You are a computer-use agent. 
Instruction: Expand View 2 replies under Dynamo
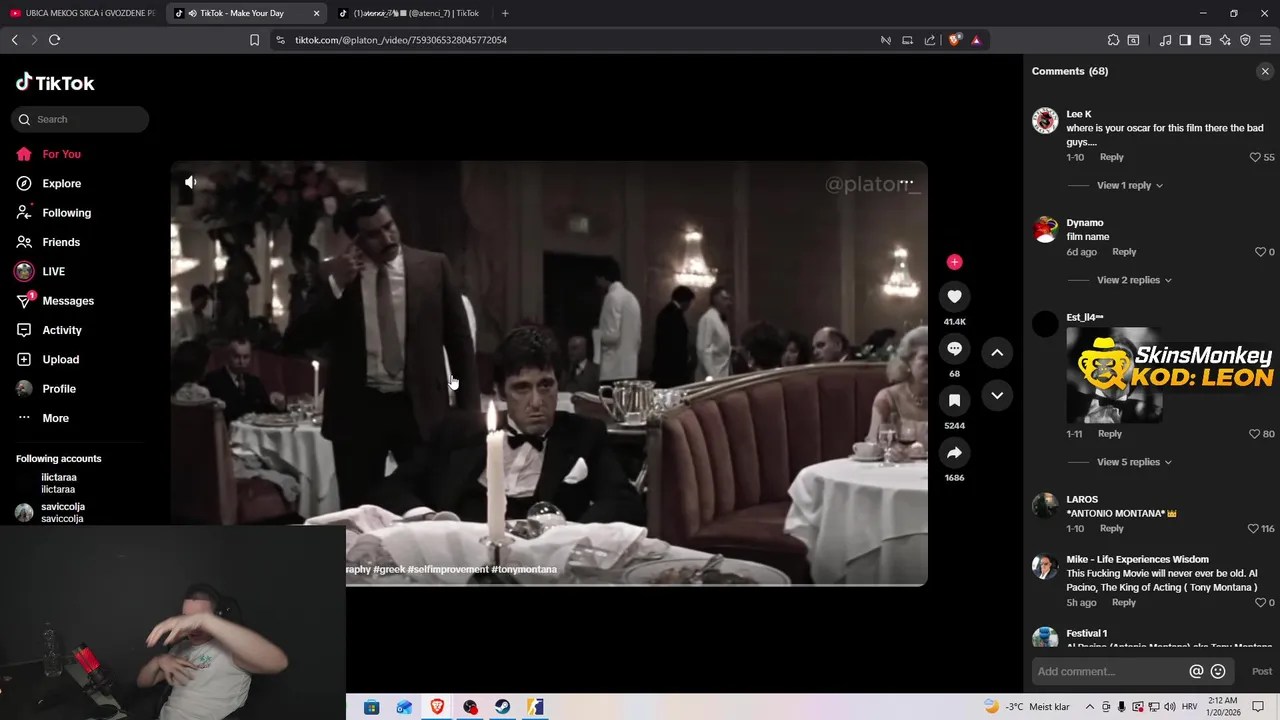tap(1134, 280)
